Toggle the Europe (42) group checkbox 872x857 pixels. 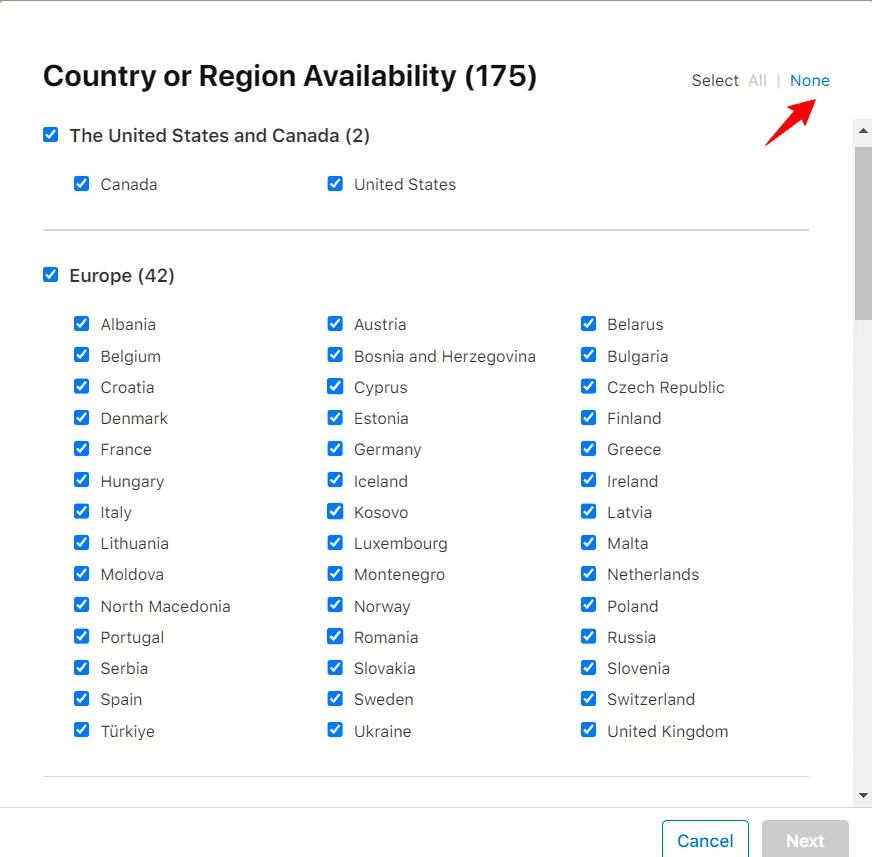51,275
